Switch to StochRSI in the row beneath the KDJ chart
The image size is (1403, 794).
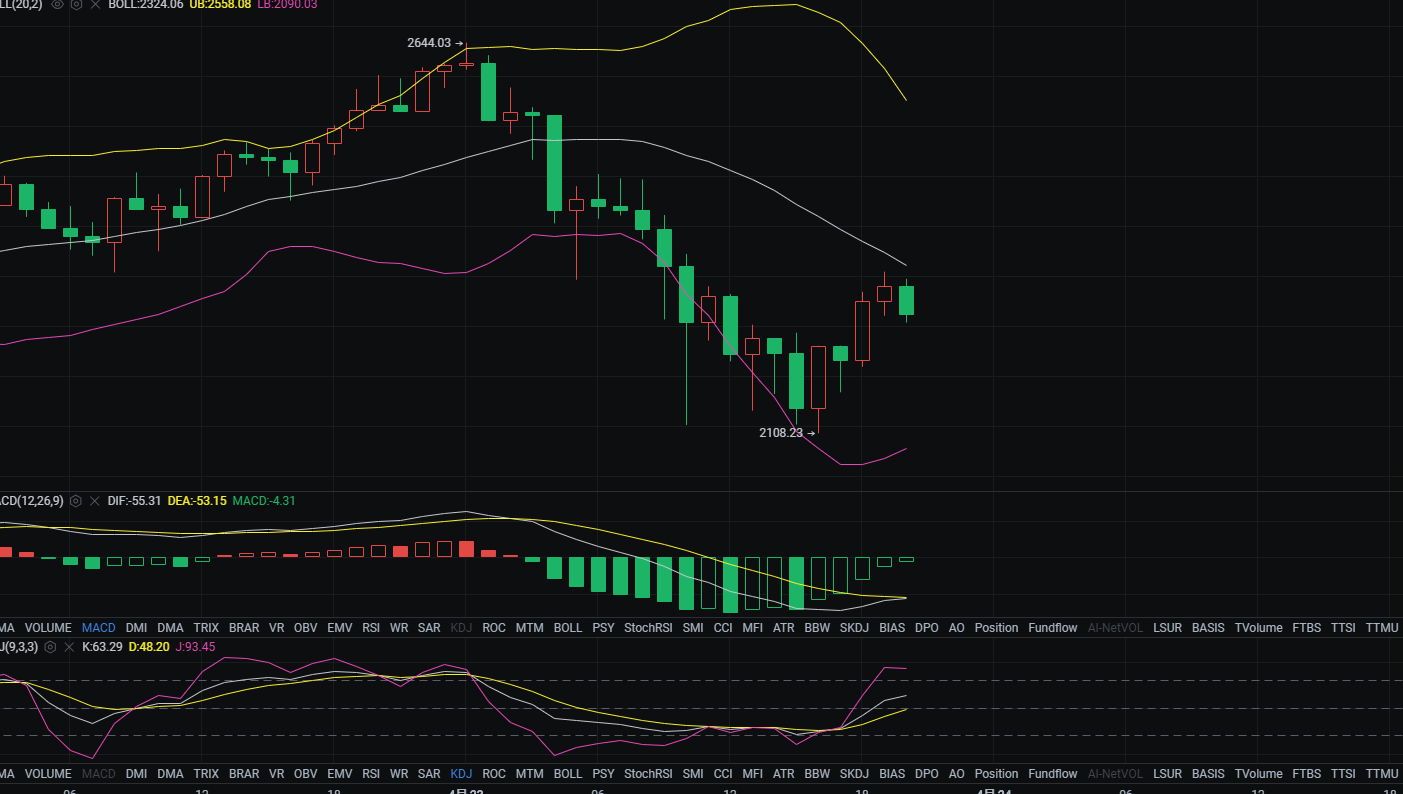648,774
